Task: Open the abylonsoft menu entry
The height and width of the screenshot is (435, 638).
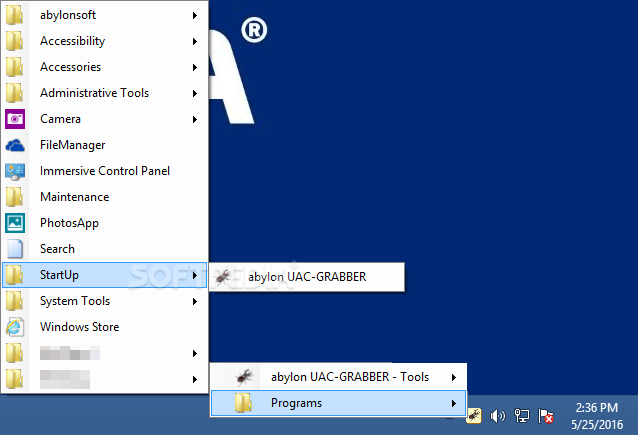Action: tap(105, 15)
